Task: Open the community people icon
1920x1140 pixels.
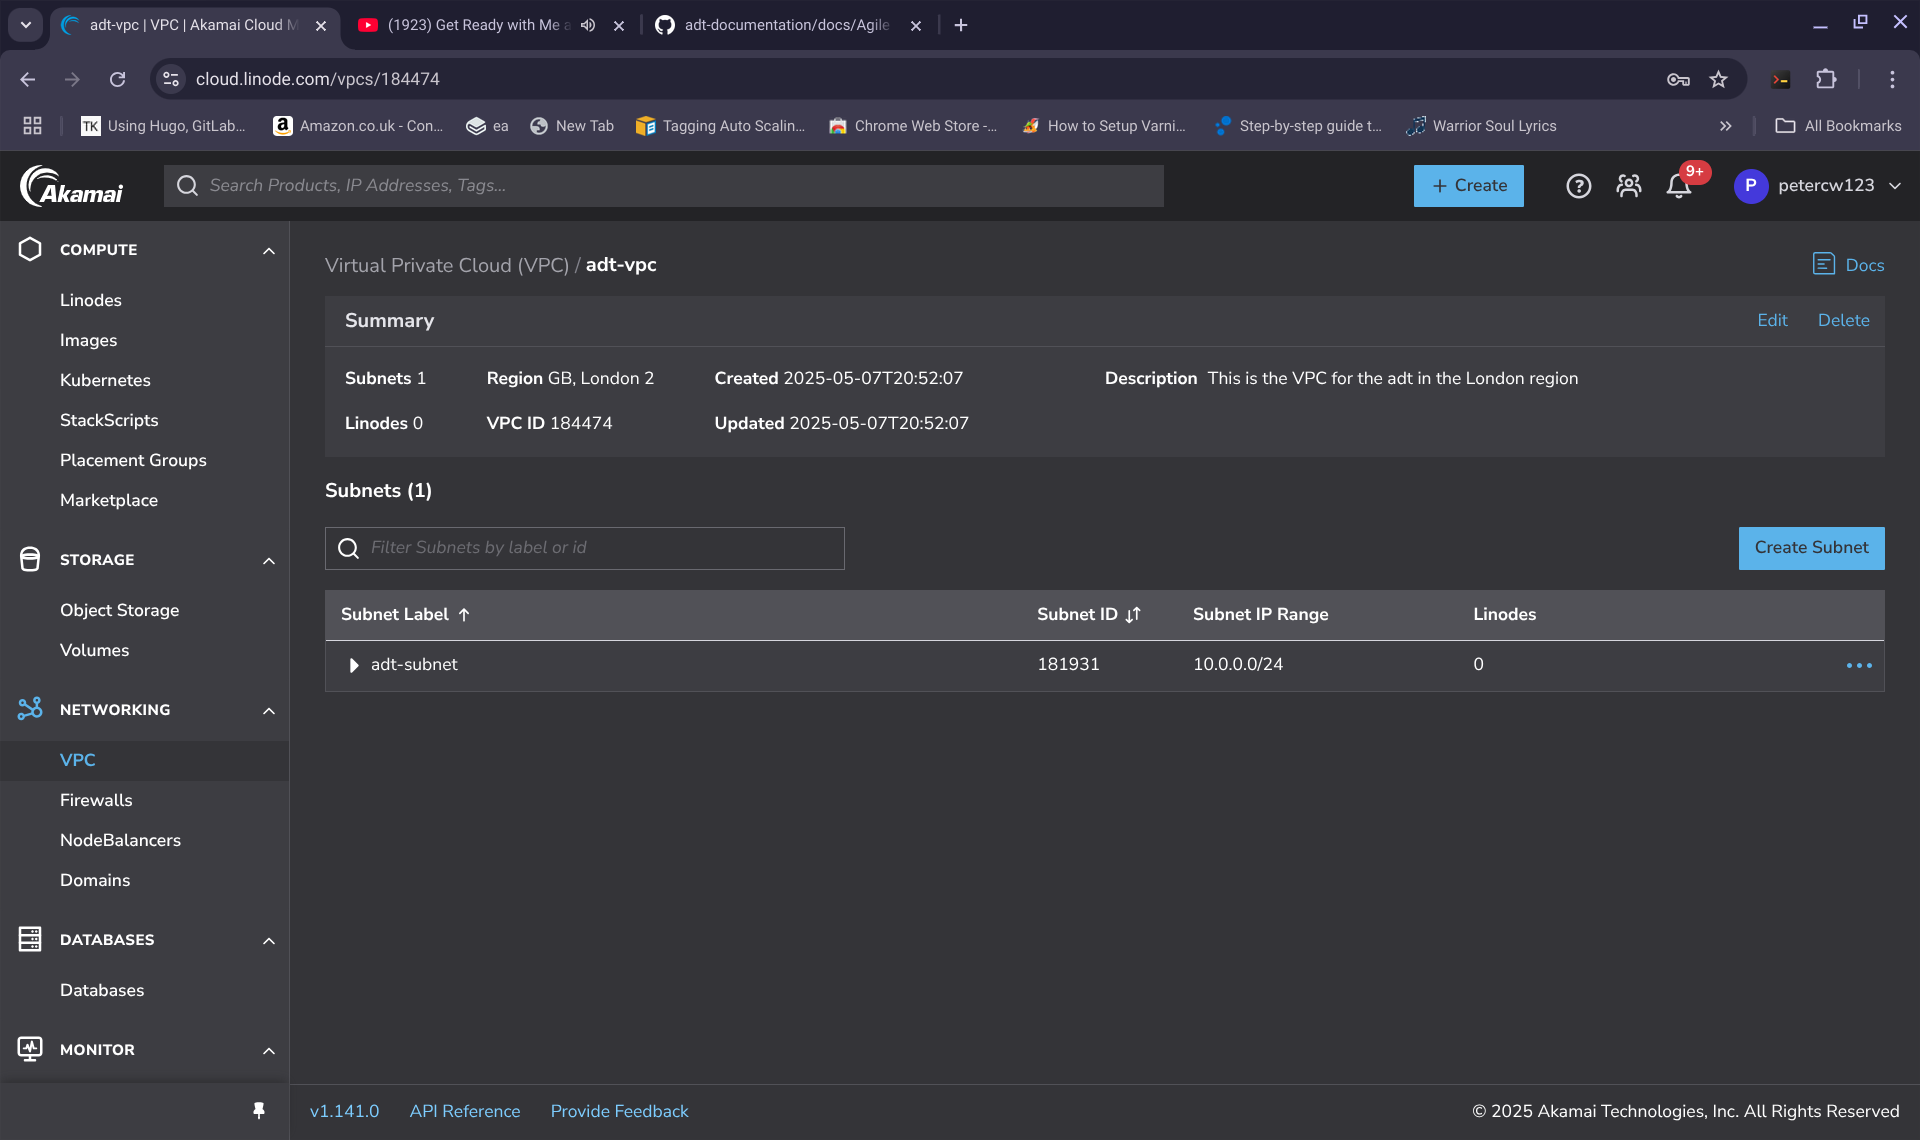Action: [1628, 186]
